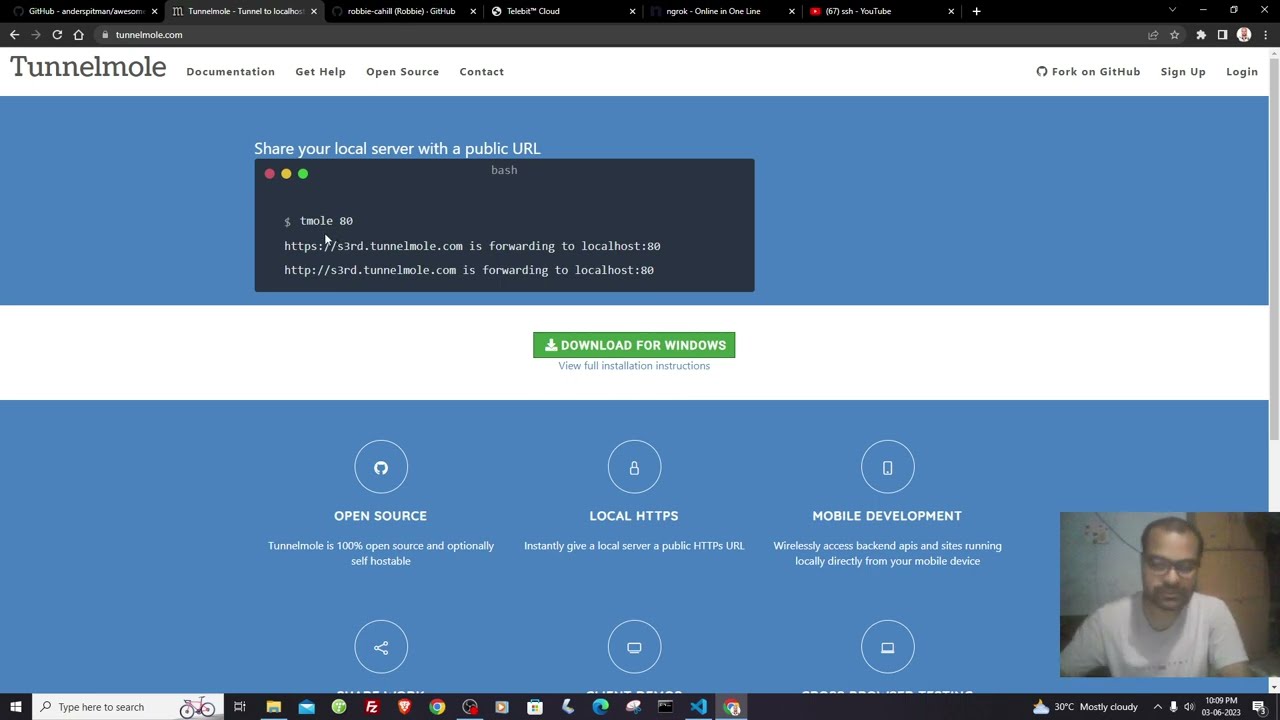The image size is (1280, 720).
Task: Open Microsoft Edge from the taskbar
Action: pyautogui.click(x=600, y=707)
